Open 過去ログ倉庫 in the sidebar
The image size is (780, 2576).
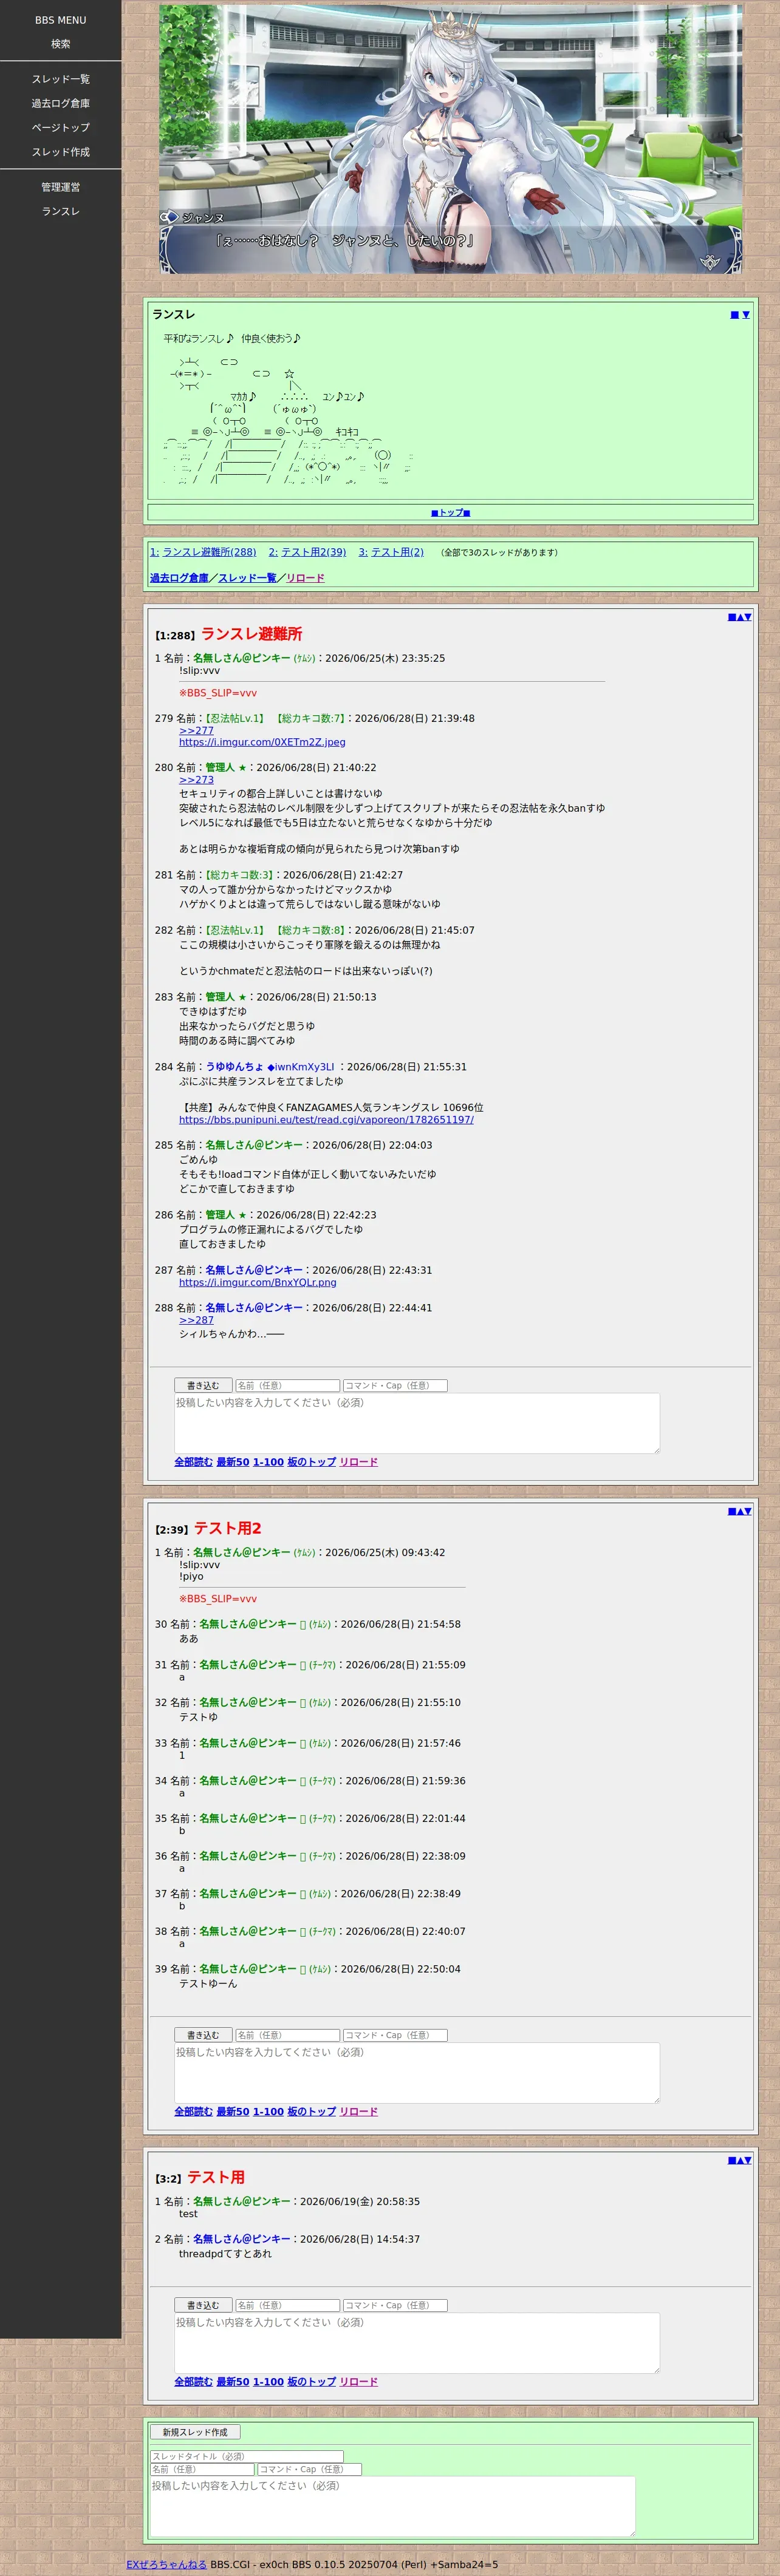tap(61, 103)
